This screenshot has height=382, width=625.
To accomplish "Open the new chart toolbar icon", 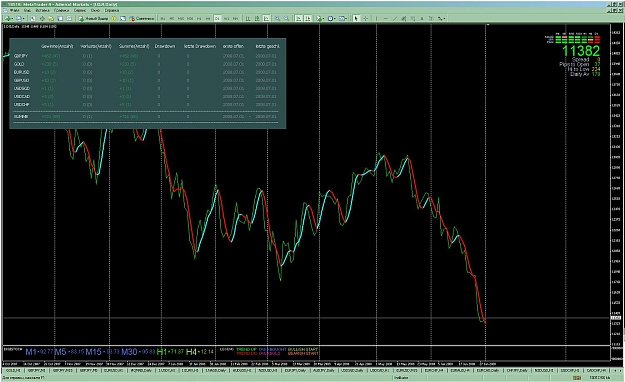I will tap(8, 18).
